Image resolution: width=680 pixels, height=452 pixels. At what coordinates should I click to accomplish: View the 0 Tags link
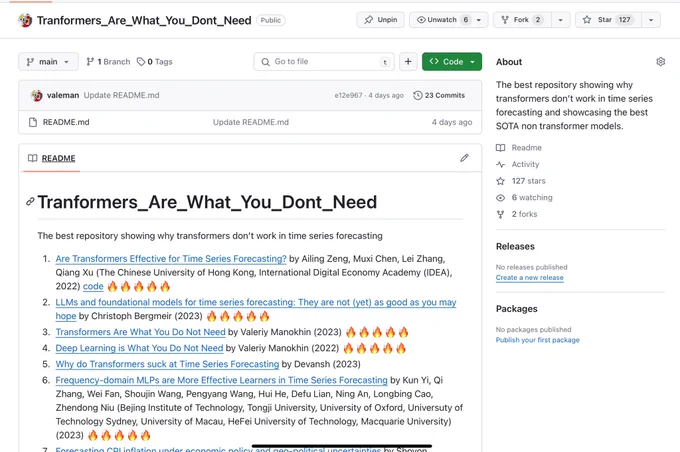pos(155,62)
